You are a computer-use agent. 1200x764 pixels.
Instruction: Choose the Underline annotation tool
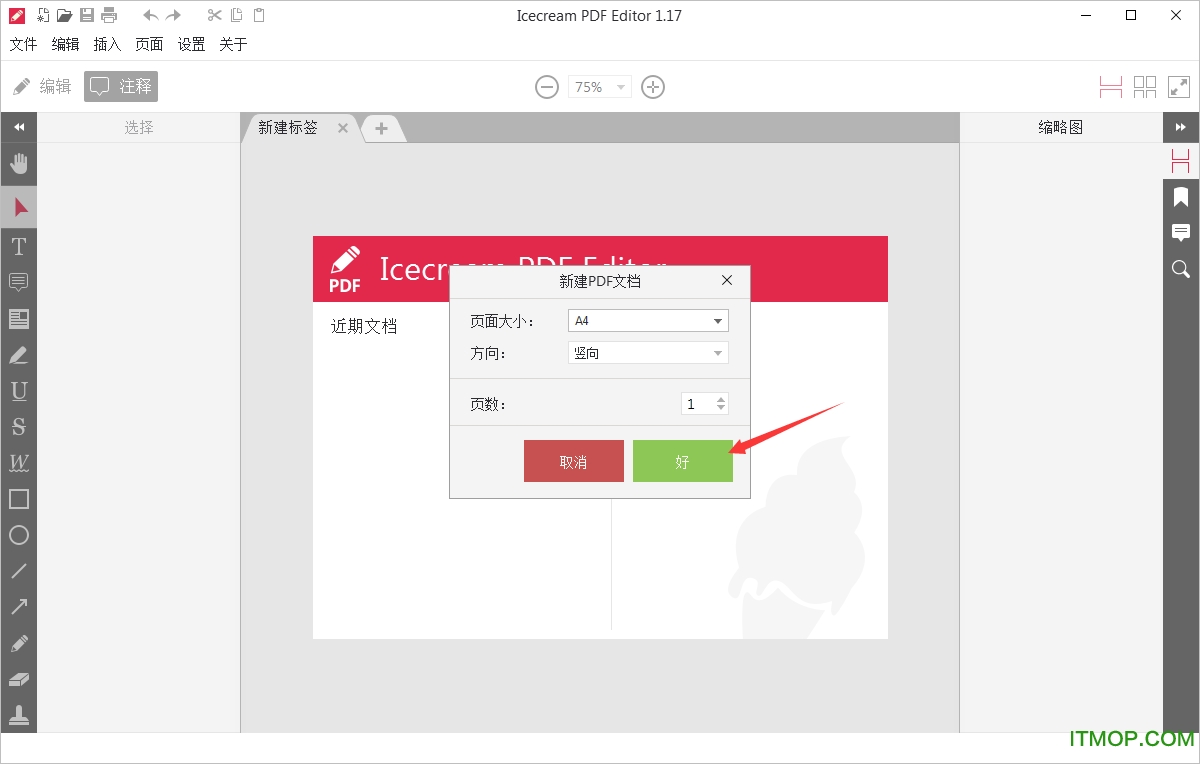click(19, 390)
